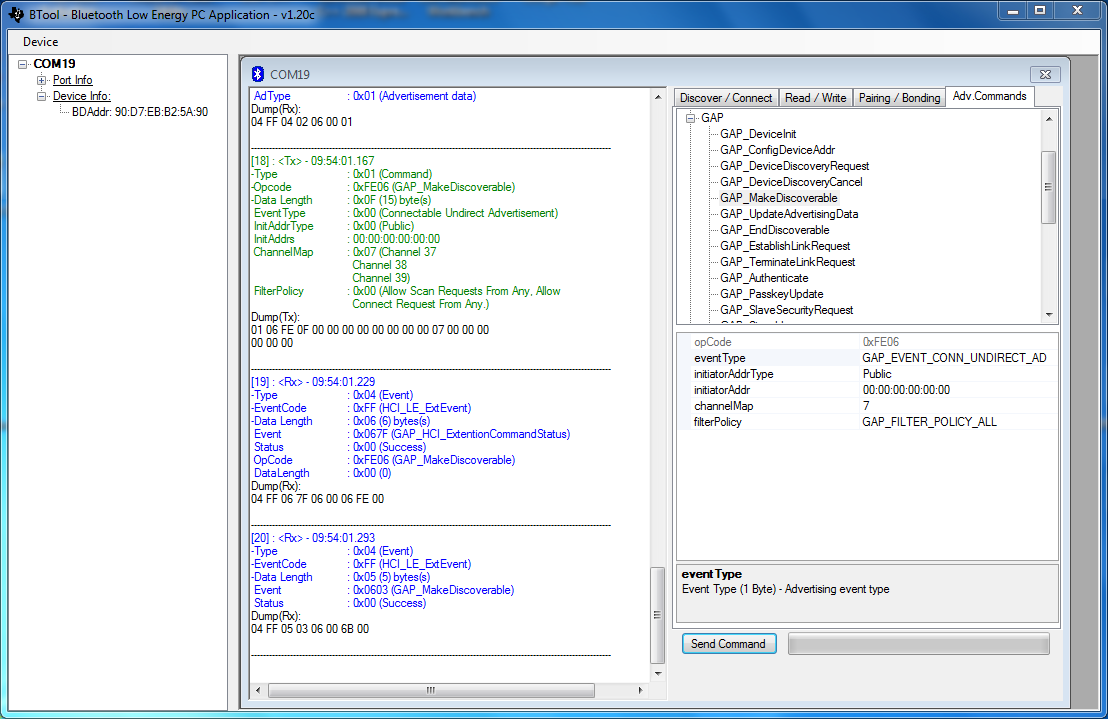
Task: Open filterPolicy value GAP_FILTER_POLICY_ALL
Action: coord(957,422)
